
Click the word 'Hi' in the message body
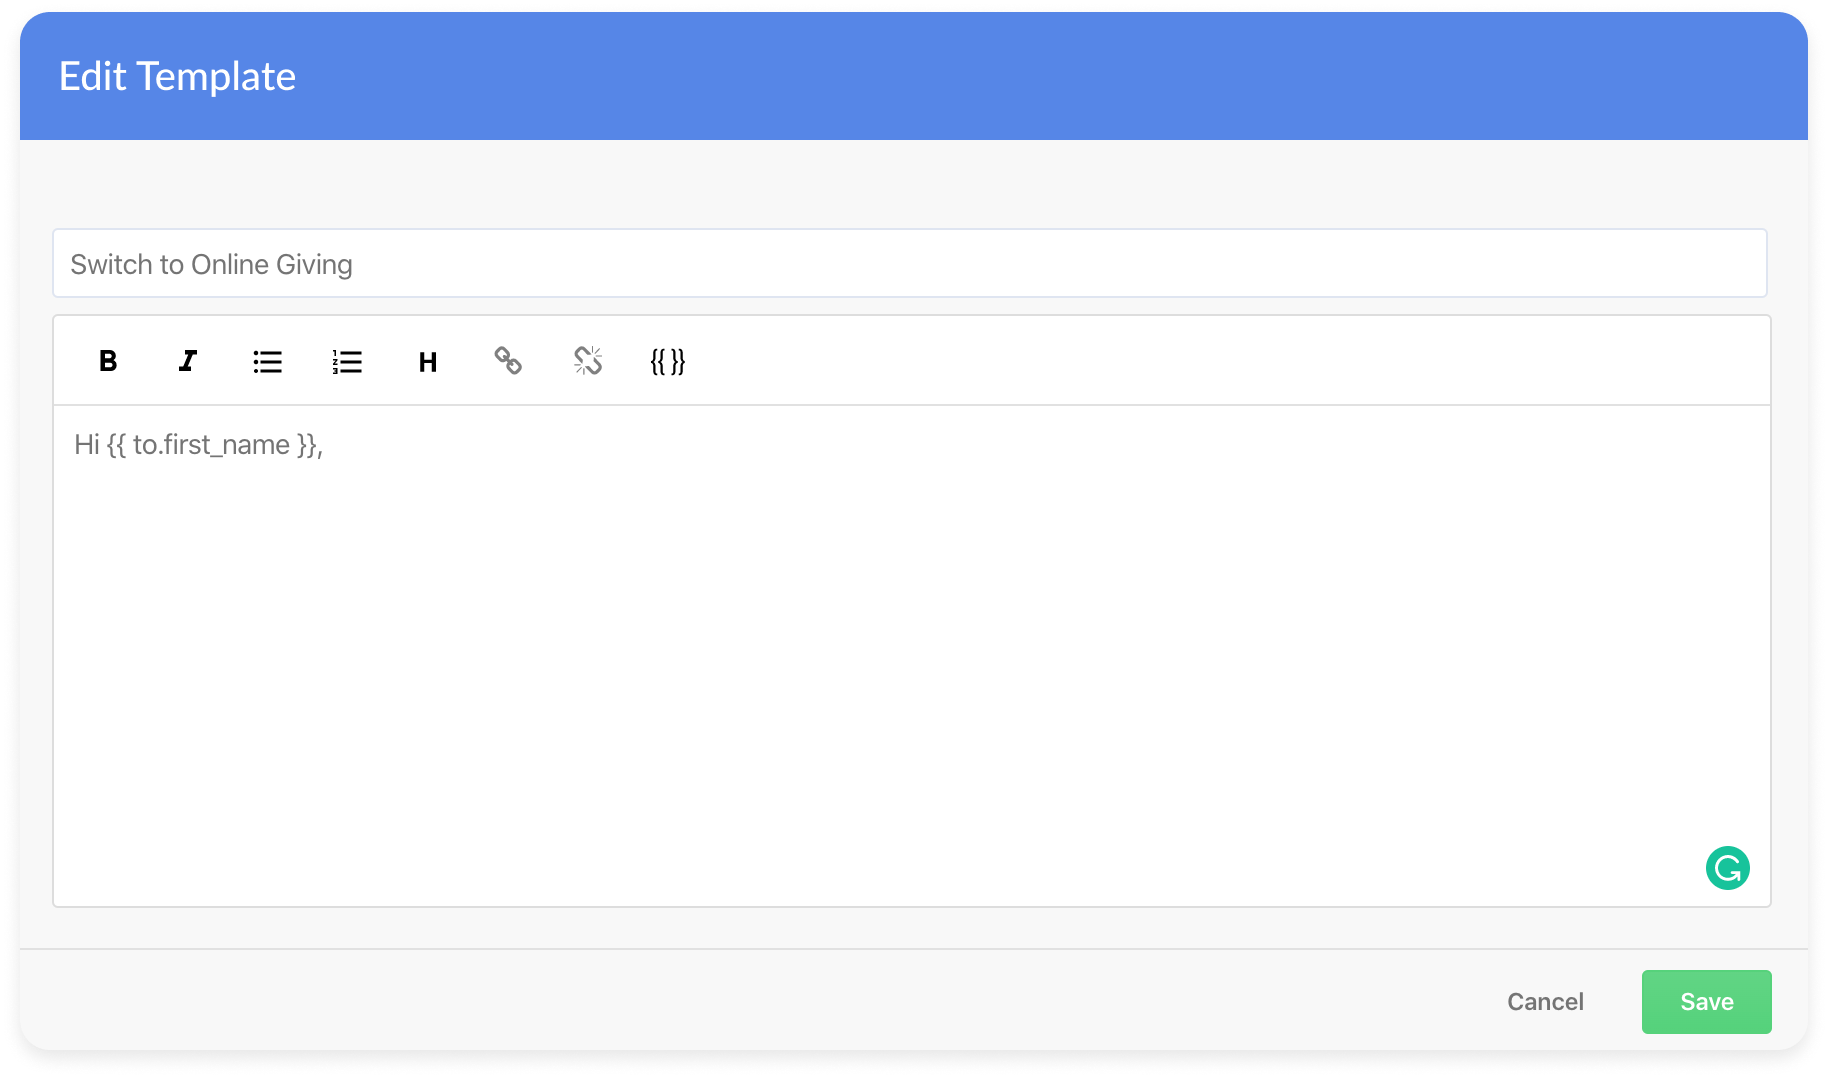click(x=87, y=445)
